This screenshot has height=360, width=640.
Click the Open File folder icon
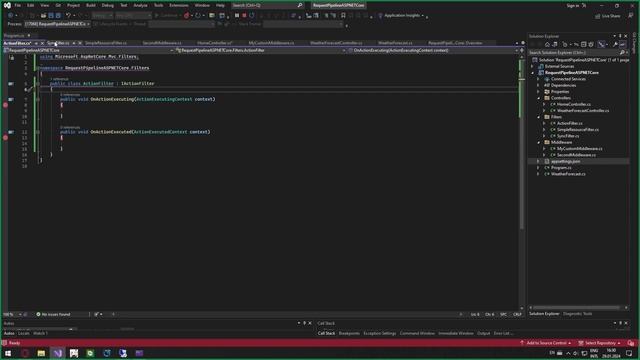click(x=43, y=16)
